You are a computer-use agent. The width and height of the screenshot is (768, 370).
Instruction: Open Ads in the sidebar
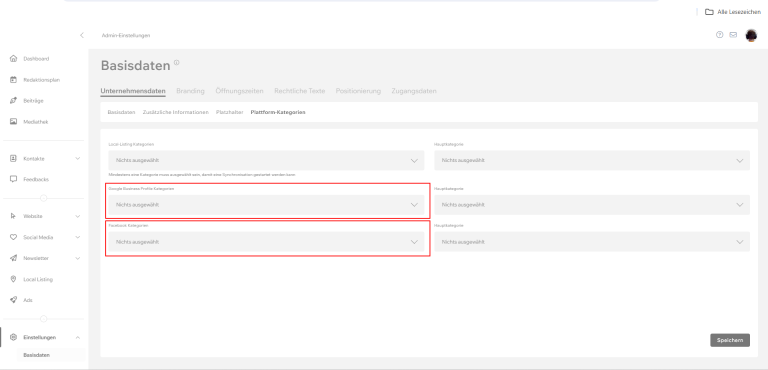[x=28, y=300]
